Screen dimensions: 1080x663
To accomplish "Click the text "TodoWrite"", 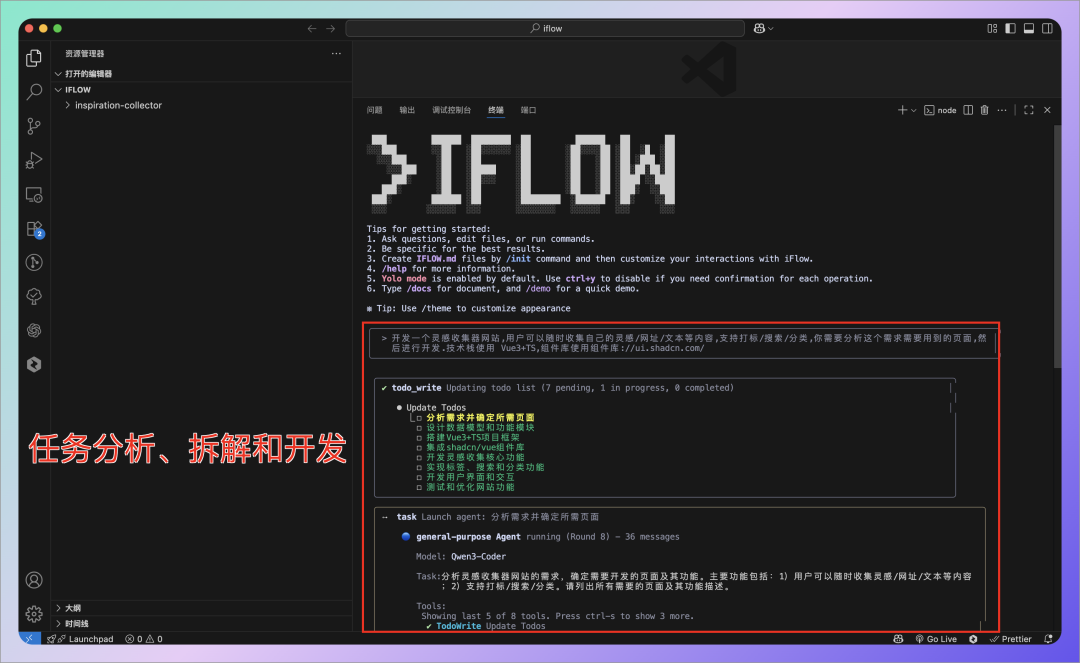I will click(458, 626).
